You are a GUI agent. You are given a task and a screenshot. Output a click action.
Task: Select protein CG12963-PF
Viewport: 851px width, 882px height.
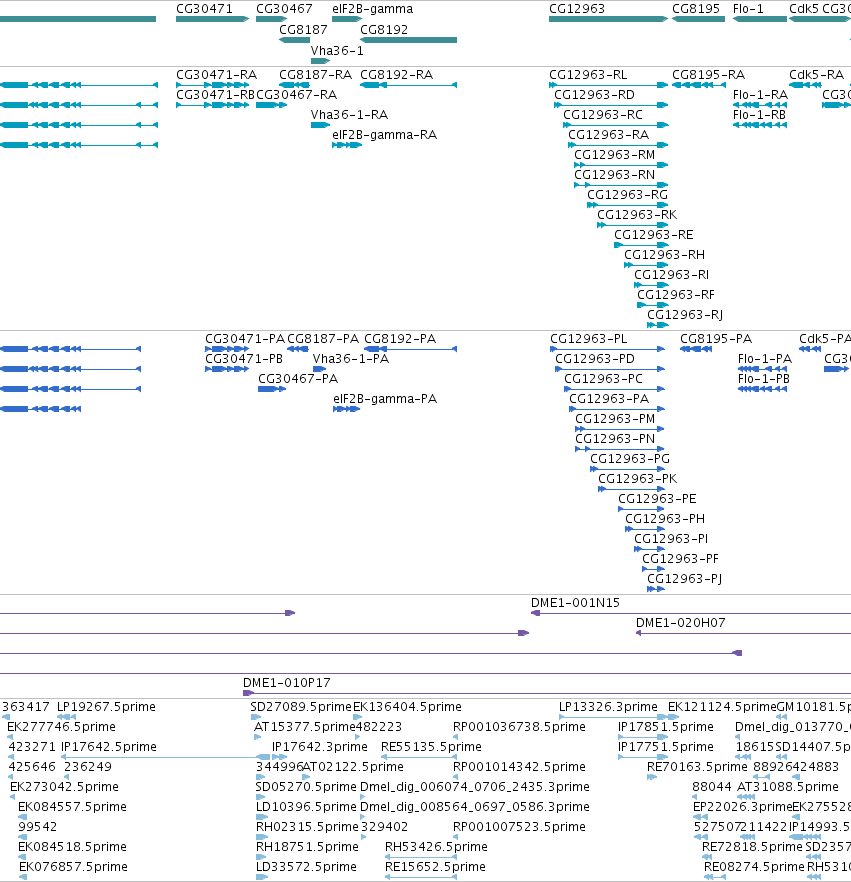681,559
